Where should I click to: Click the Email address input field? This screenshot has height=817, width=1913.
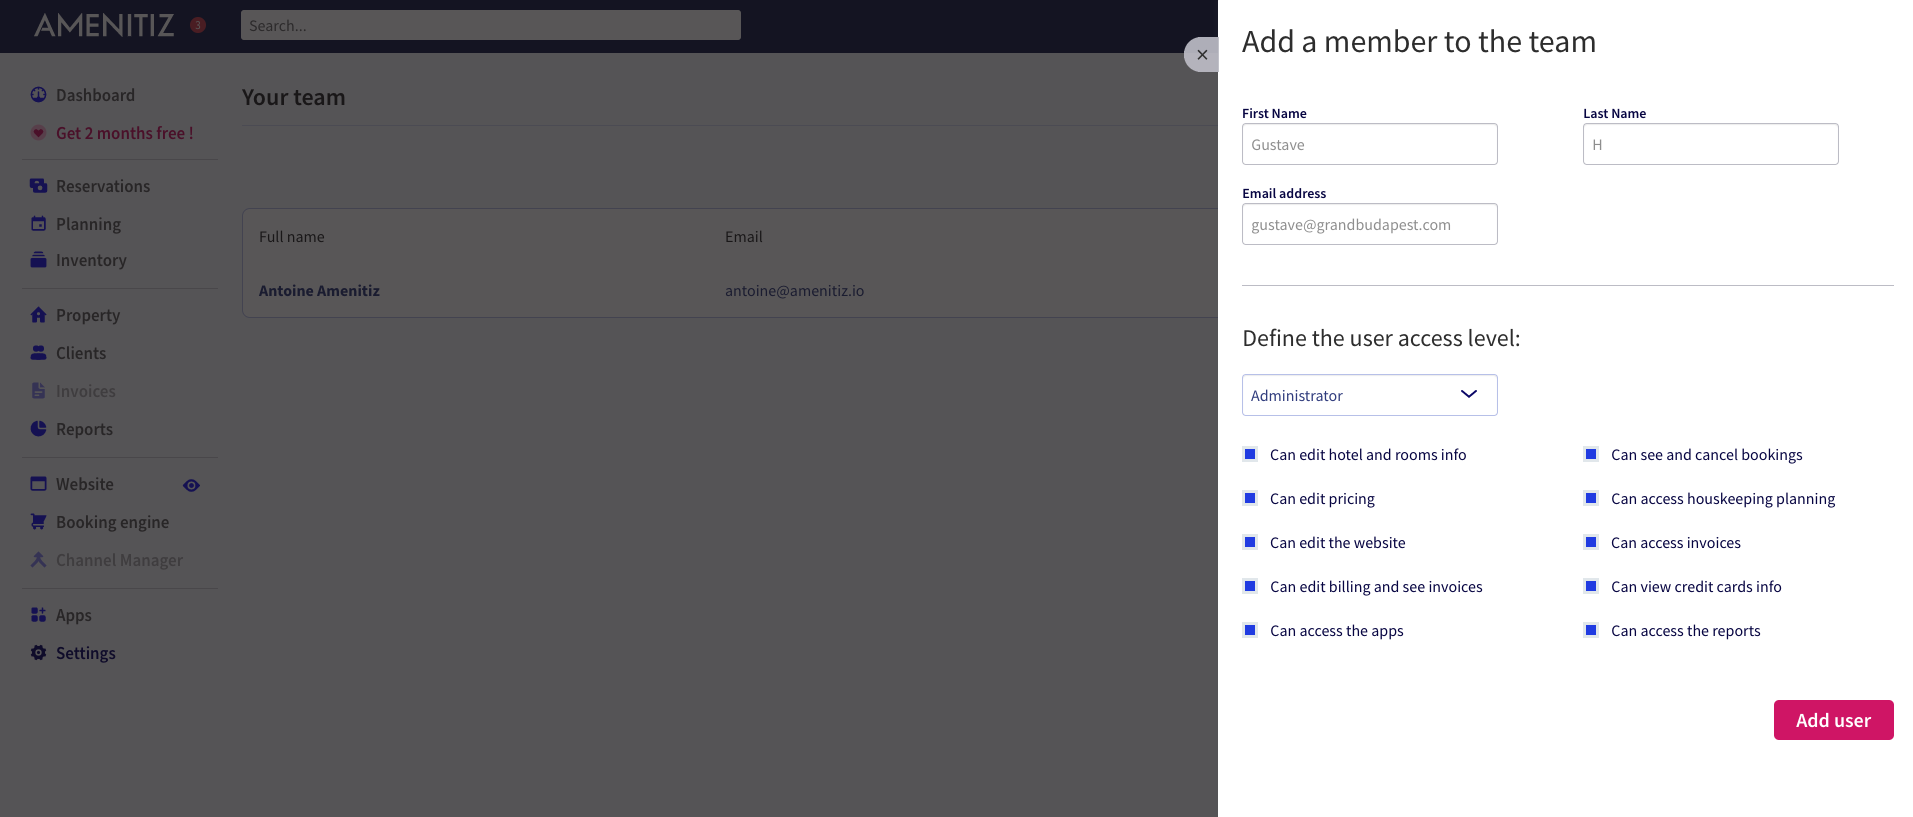tap(1369, 224)
